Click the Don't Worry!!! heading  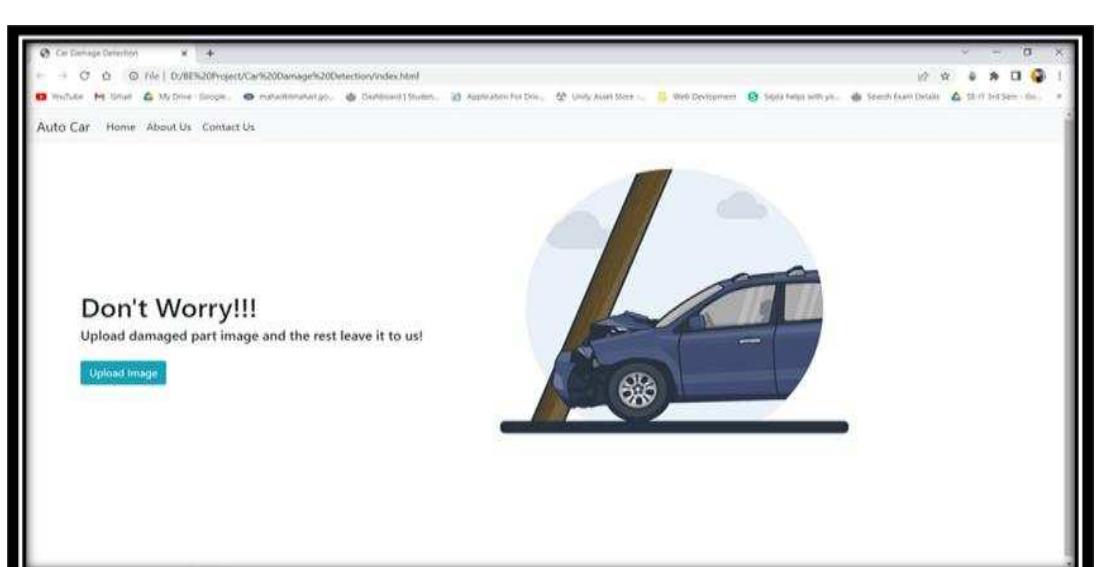point(169,307)
